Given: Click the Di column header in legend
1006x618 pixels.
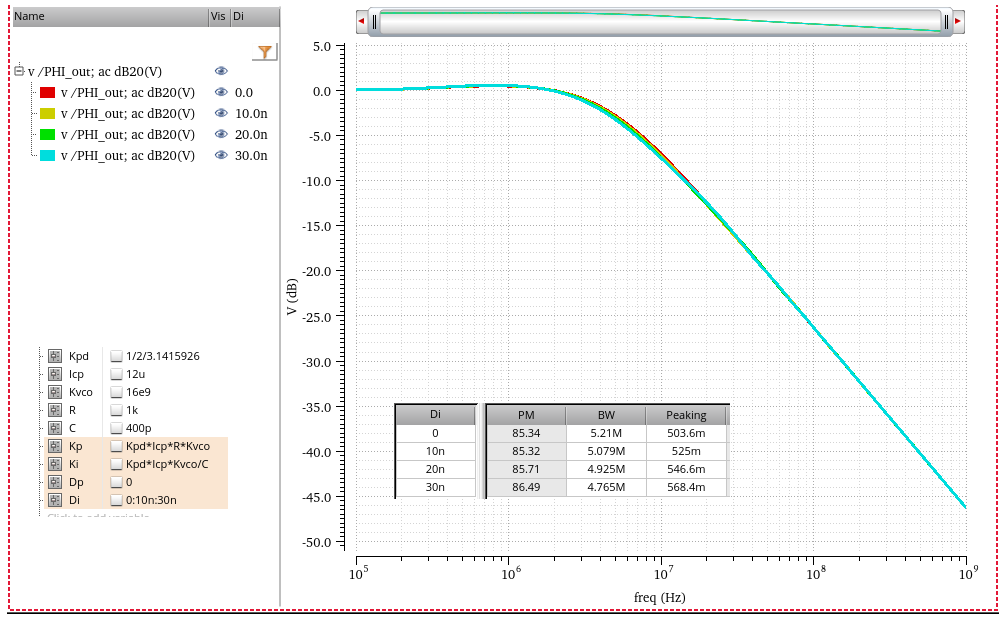Looking at the screenshot, I should point(255,17).
